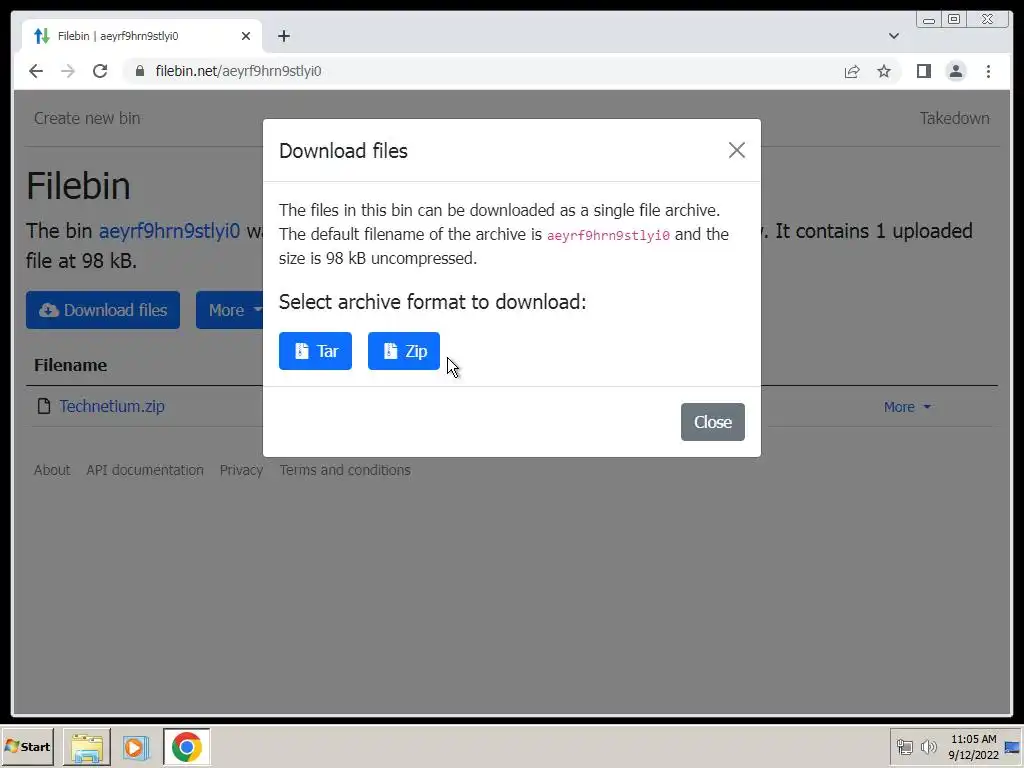
Task: Click the Download files button
Action: click(x=103, y=310)
